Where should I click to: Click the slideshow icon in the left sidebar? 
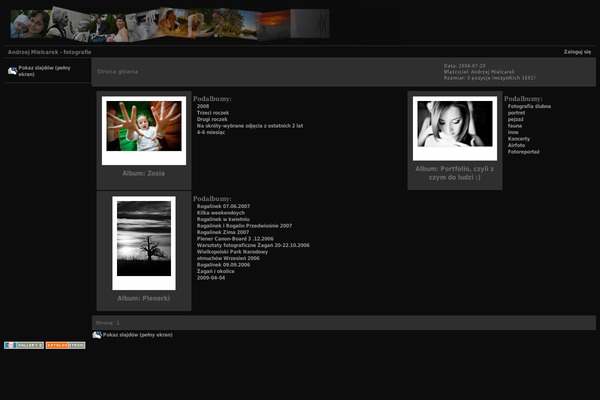[12, 71]
